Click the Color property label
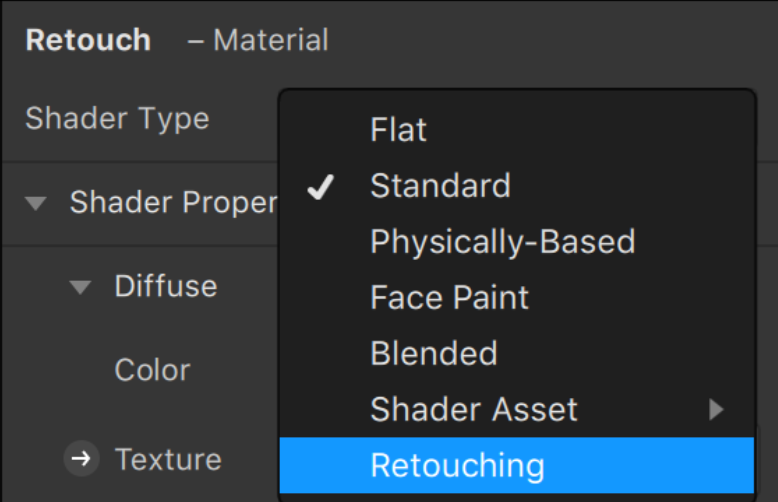This screenshot has width=778, height=502. tap(152, 370)
